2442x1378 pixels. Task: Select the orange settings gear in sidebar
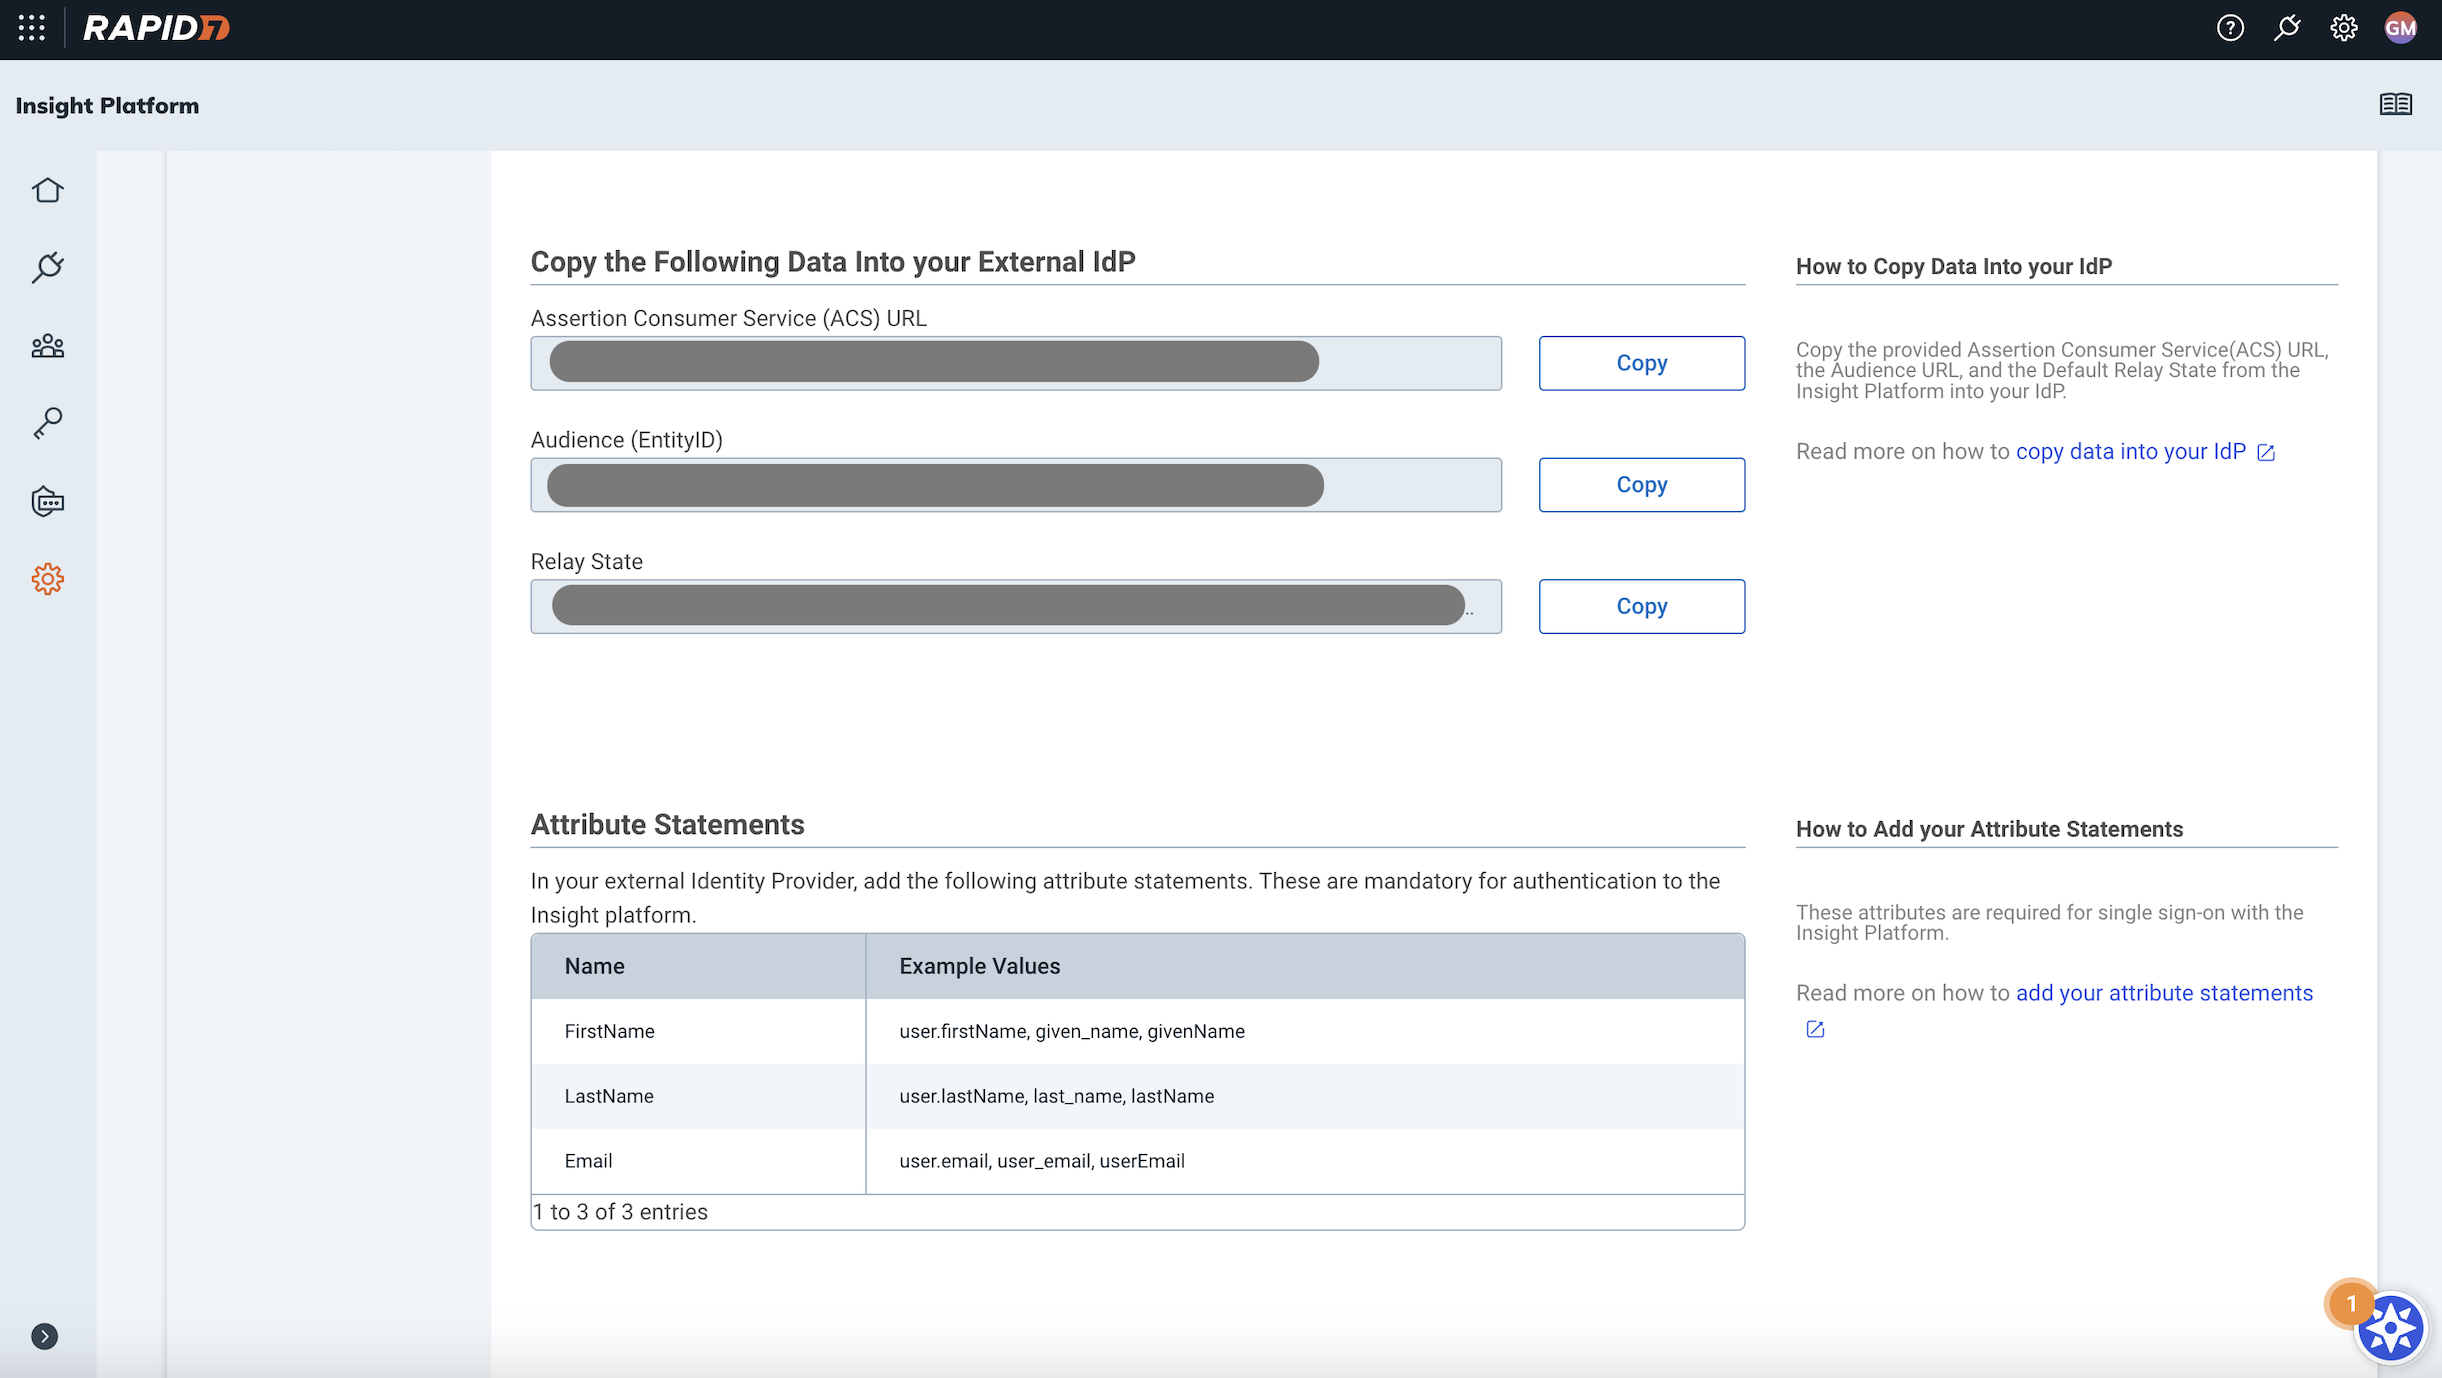tap(47, 579)
